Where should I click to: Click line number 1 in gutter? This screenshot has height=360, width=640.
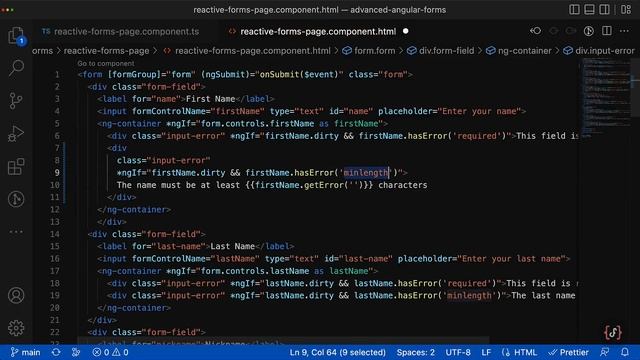57,74
